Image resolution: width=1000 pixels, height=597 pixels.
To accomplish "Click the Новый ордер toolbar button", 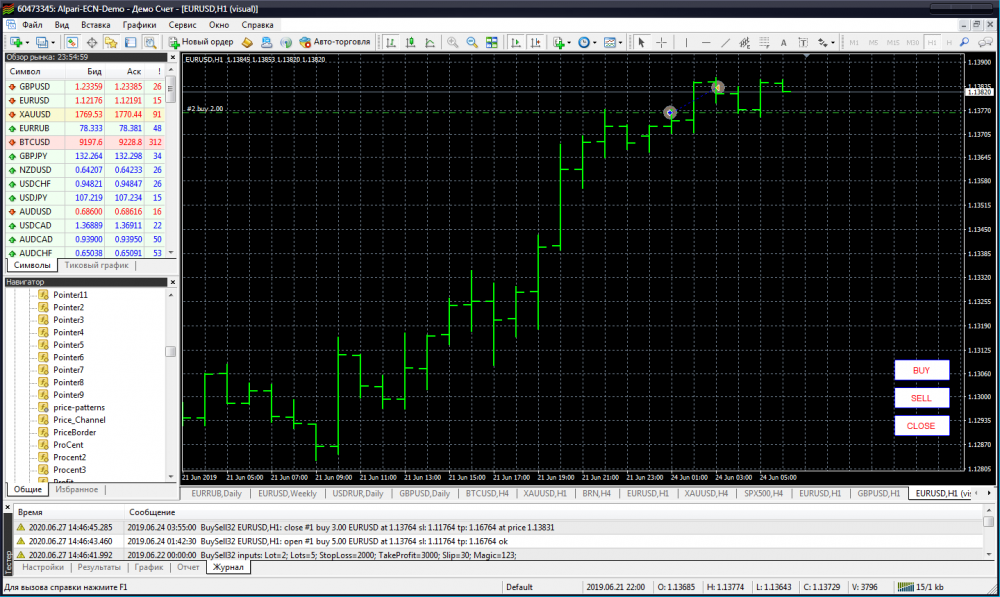I will pyautogui.click(x=201, y=42).
